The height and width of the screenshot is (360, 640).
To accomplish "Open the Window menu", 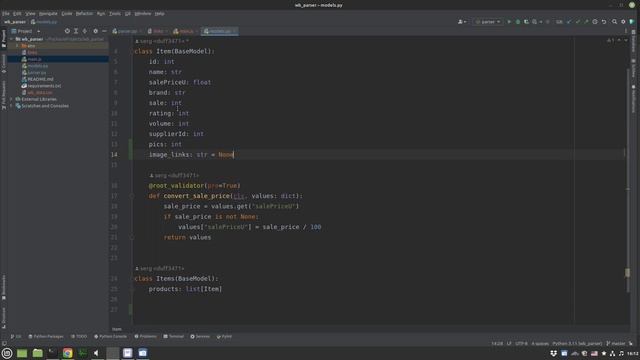I will (143, 13).
